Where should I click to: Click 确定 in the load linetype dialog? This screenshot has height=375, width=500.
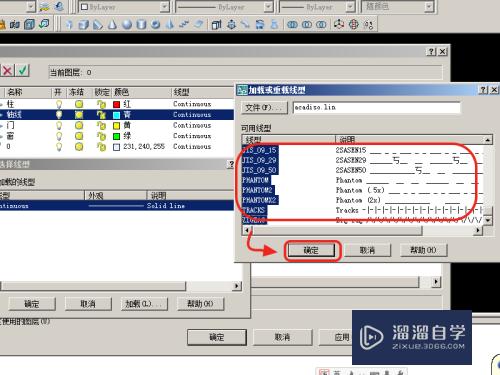pos(311,250)
